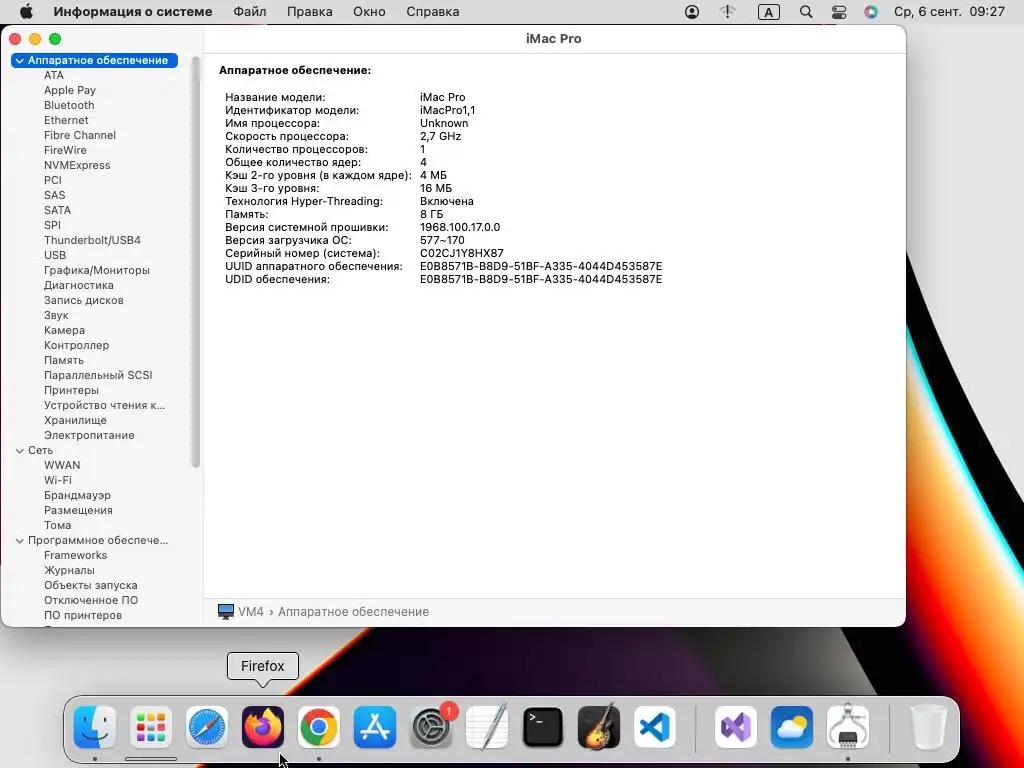
Task: Open keyboard input source menu
Action: tap(769, 12)
